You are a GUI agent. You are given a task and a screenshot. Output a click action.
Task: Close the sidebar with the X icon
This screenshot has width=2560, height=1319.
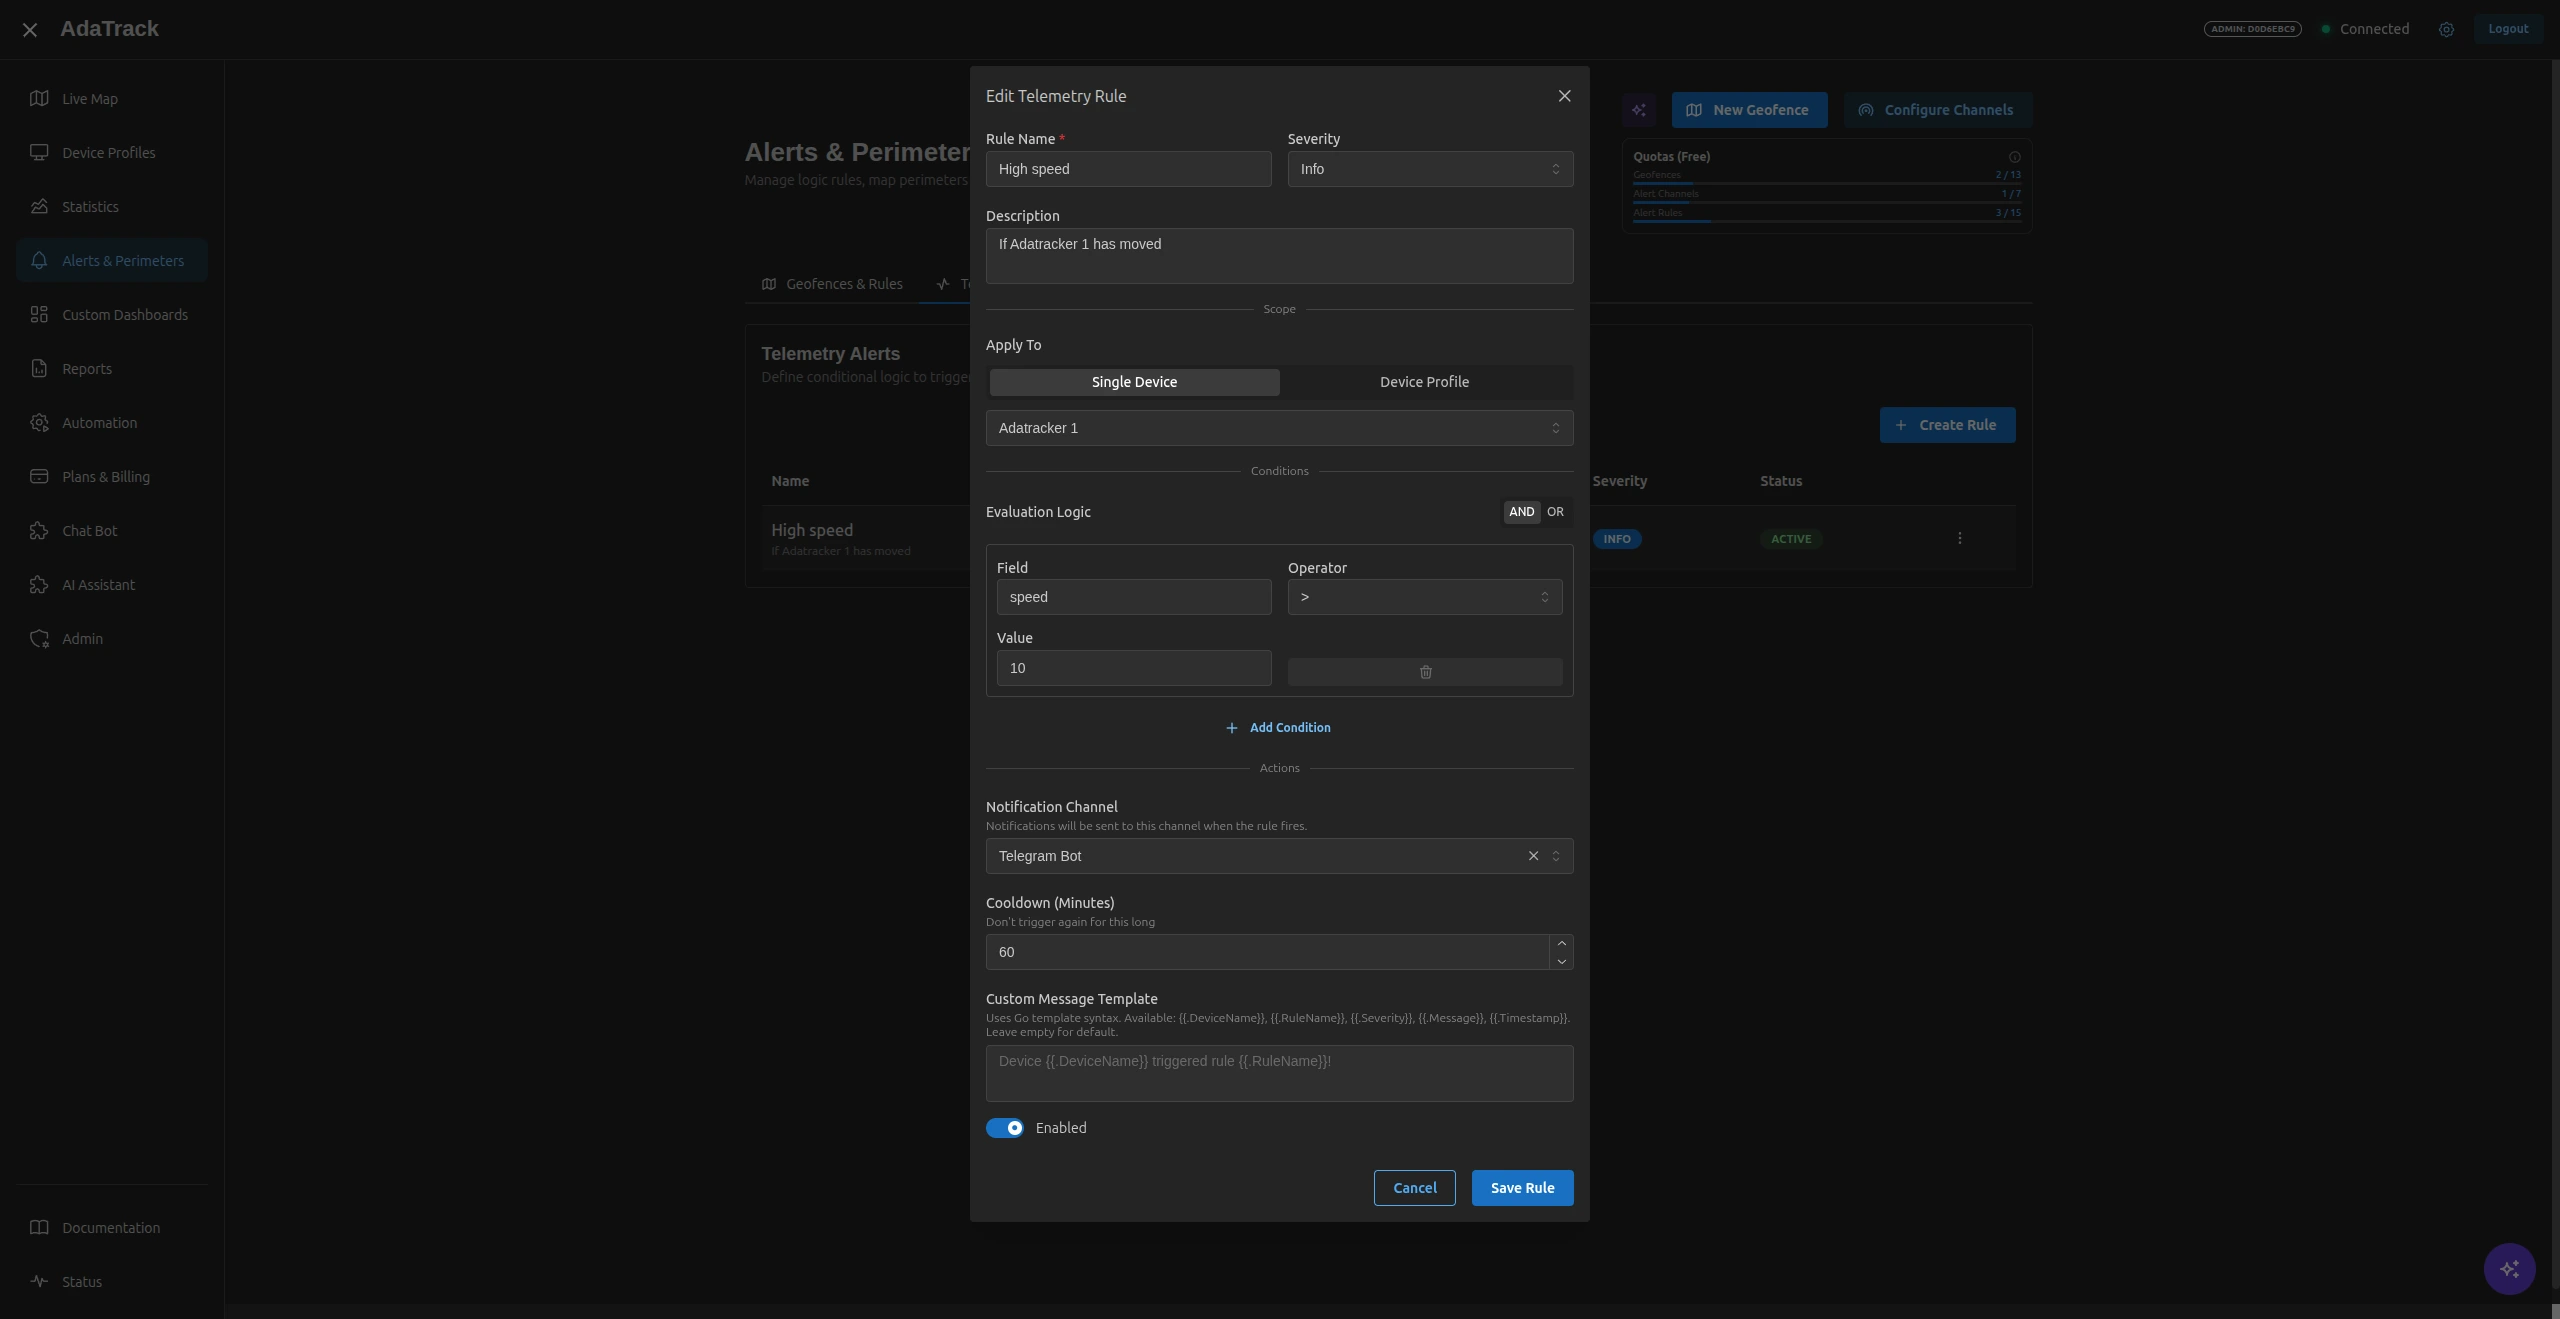pyautogui.click(x=30, y=30)
